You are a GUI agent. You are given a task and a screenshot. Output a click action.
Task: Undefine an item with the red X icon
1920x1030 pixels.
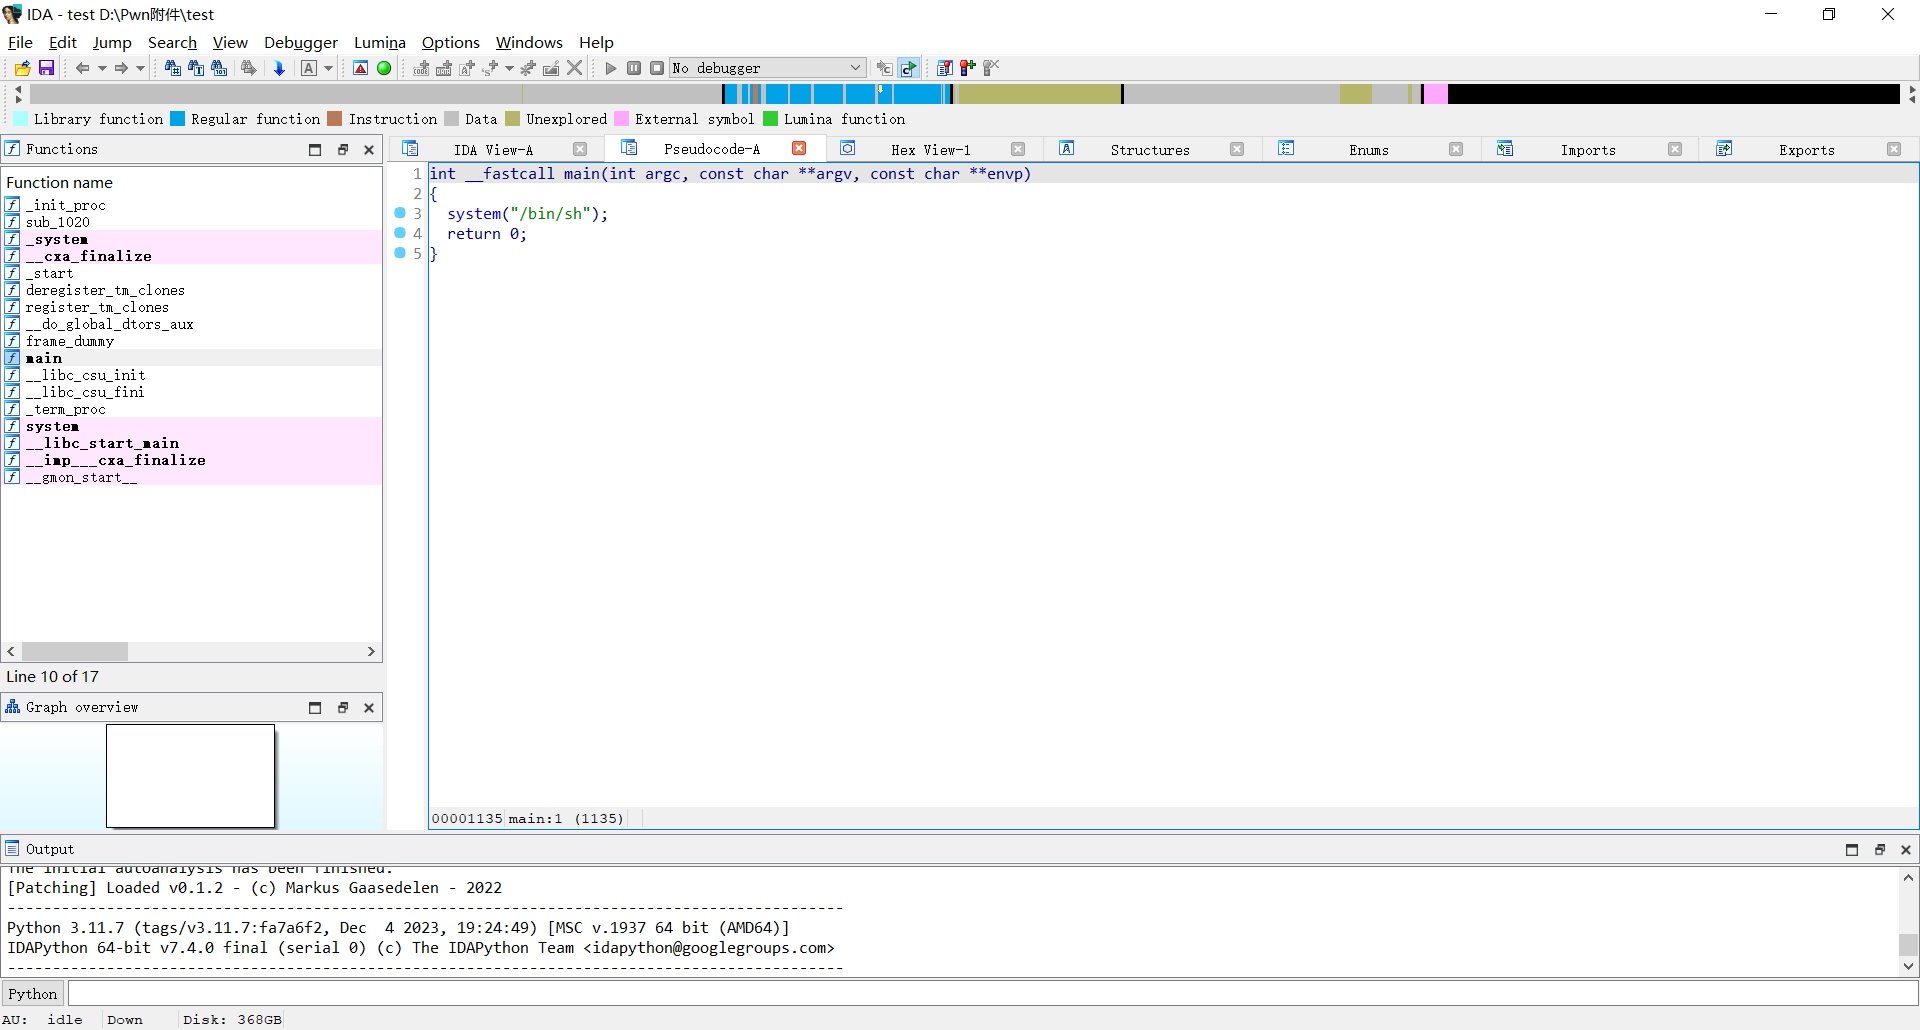(x=573, y=68)
